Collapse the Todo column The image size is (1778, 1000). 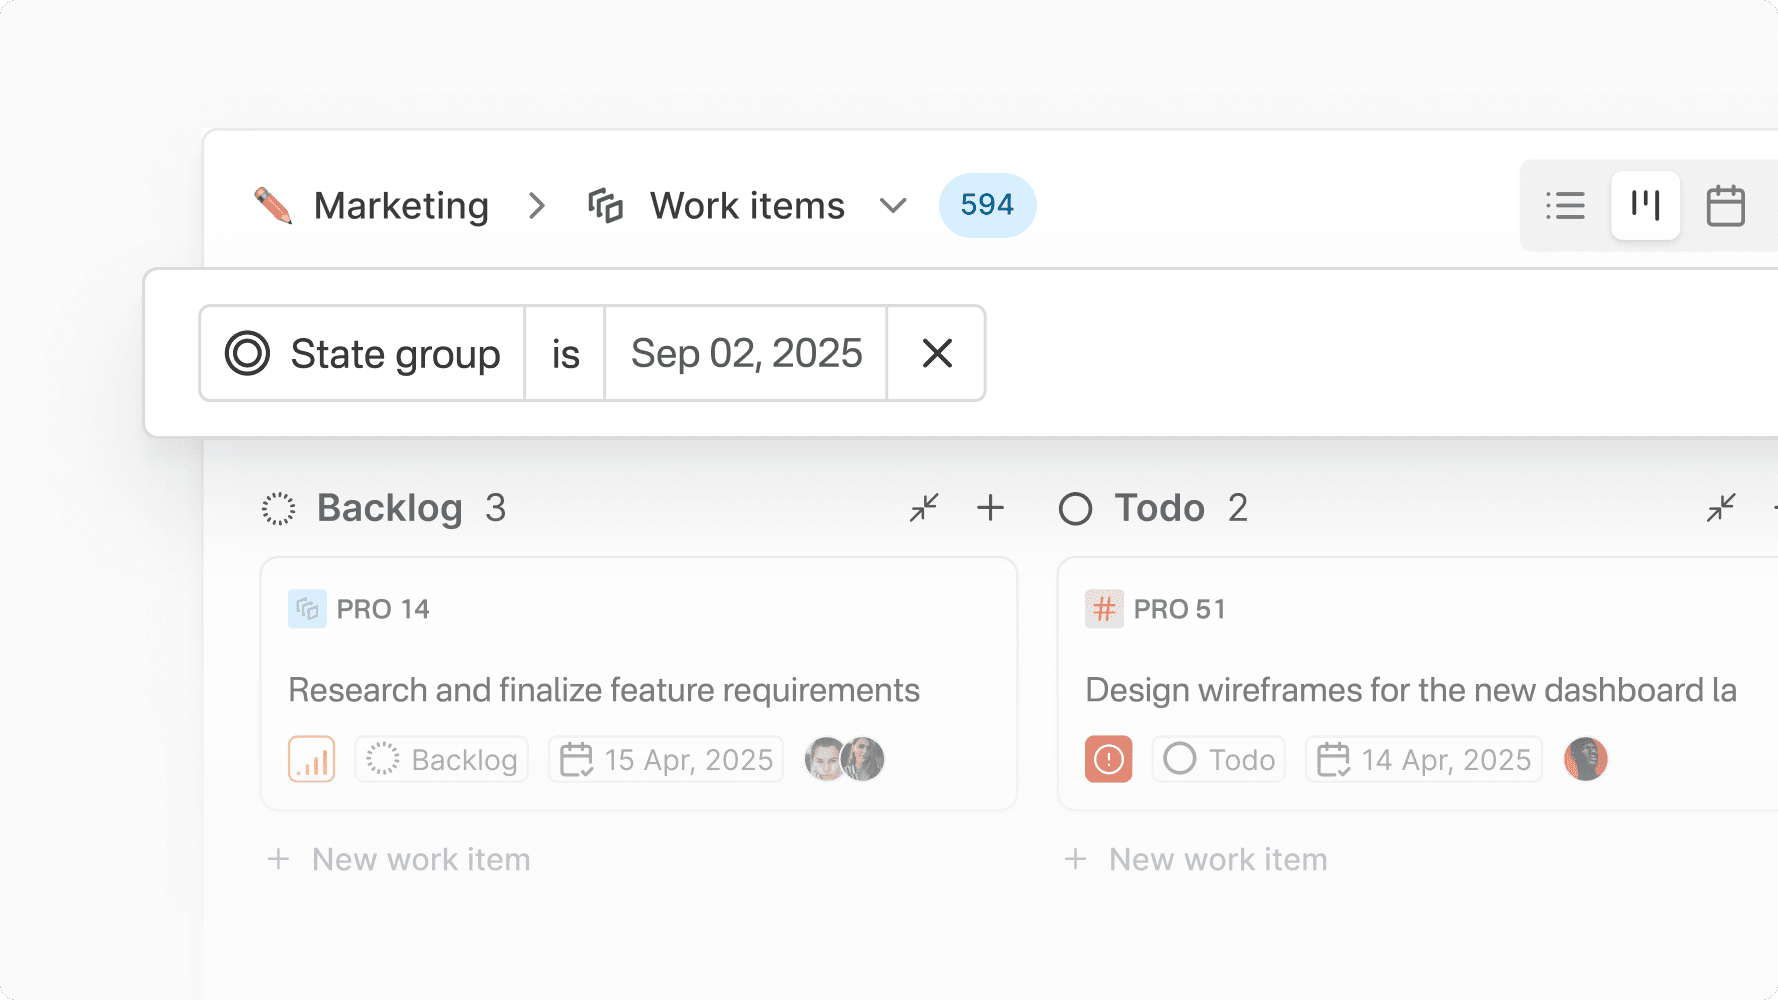pyautogui.click(x=1721, y=508)
